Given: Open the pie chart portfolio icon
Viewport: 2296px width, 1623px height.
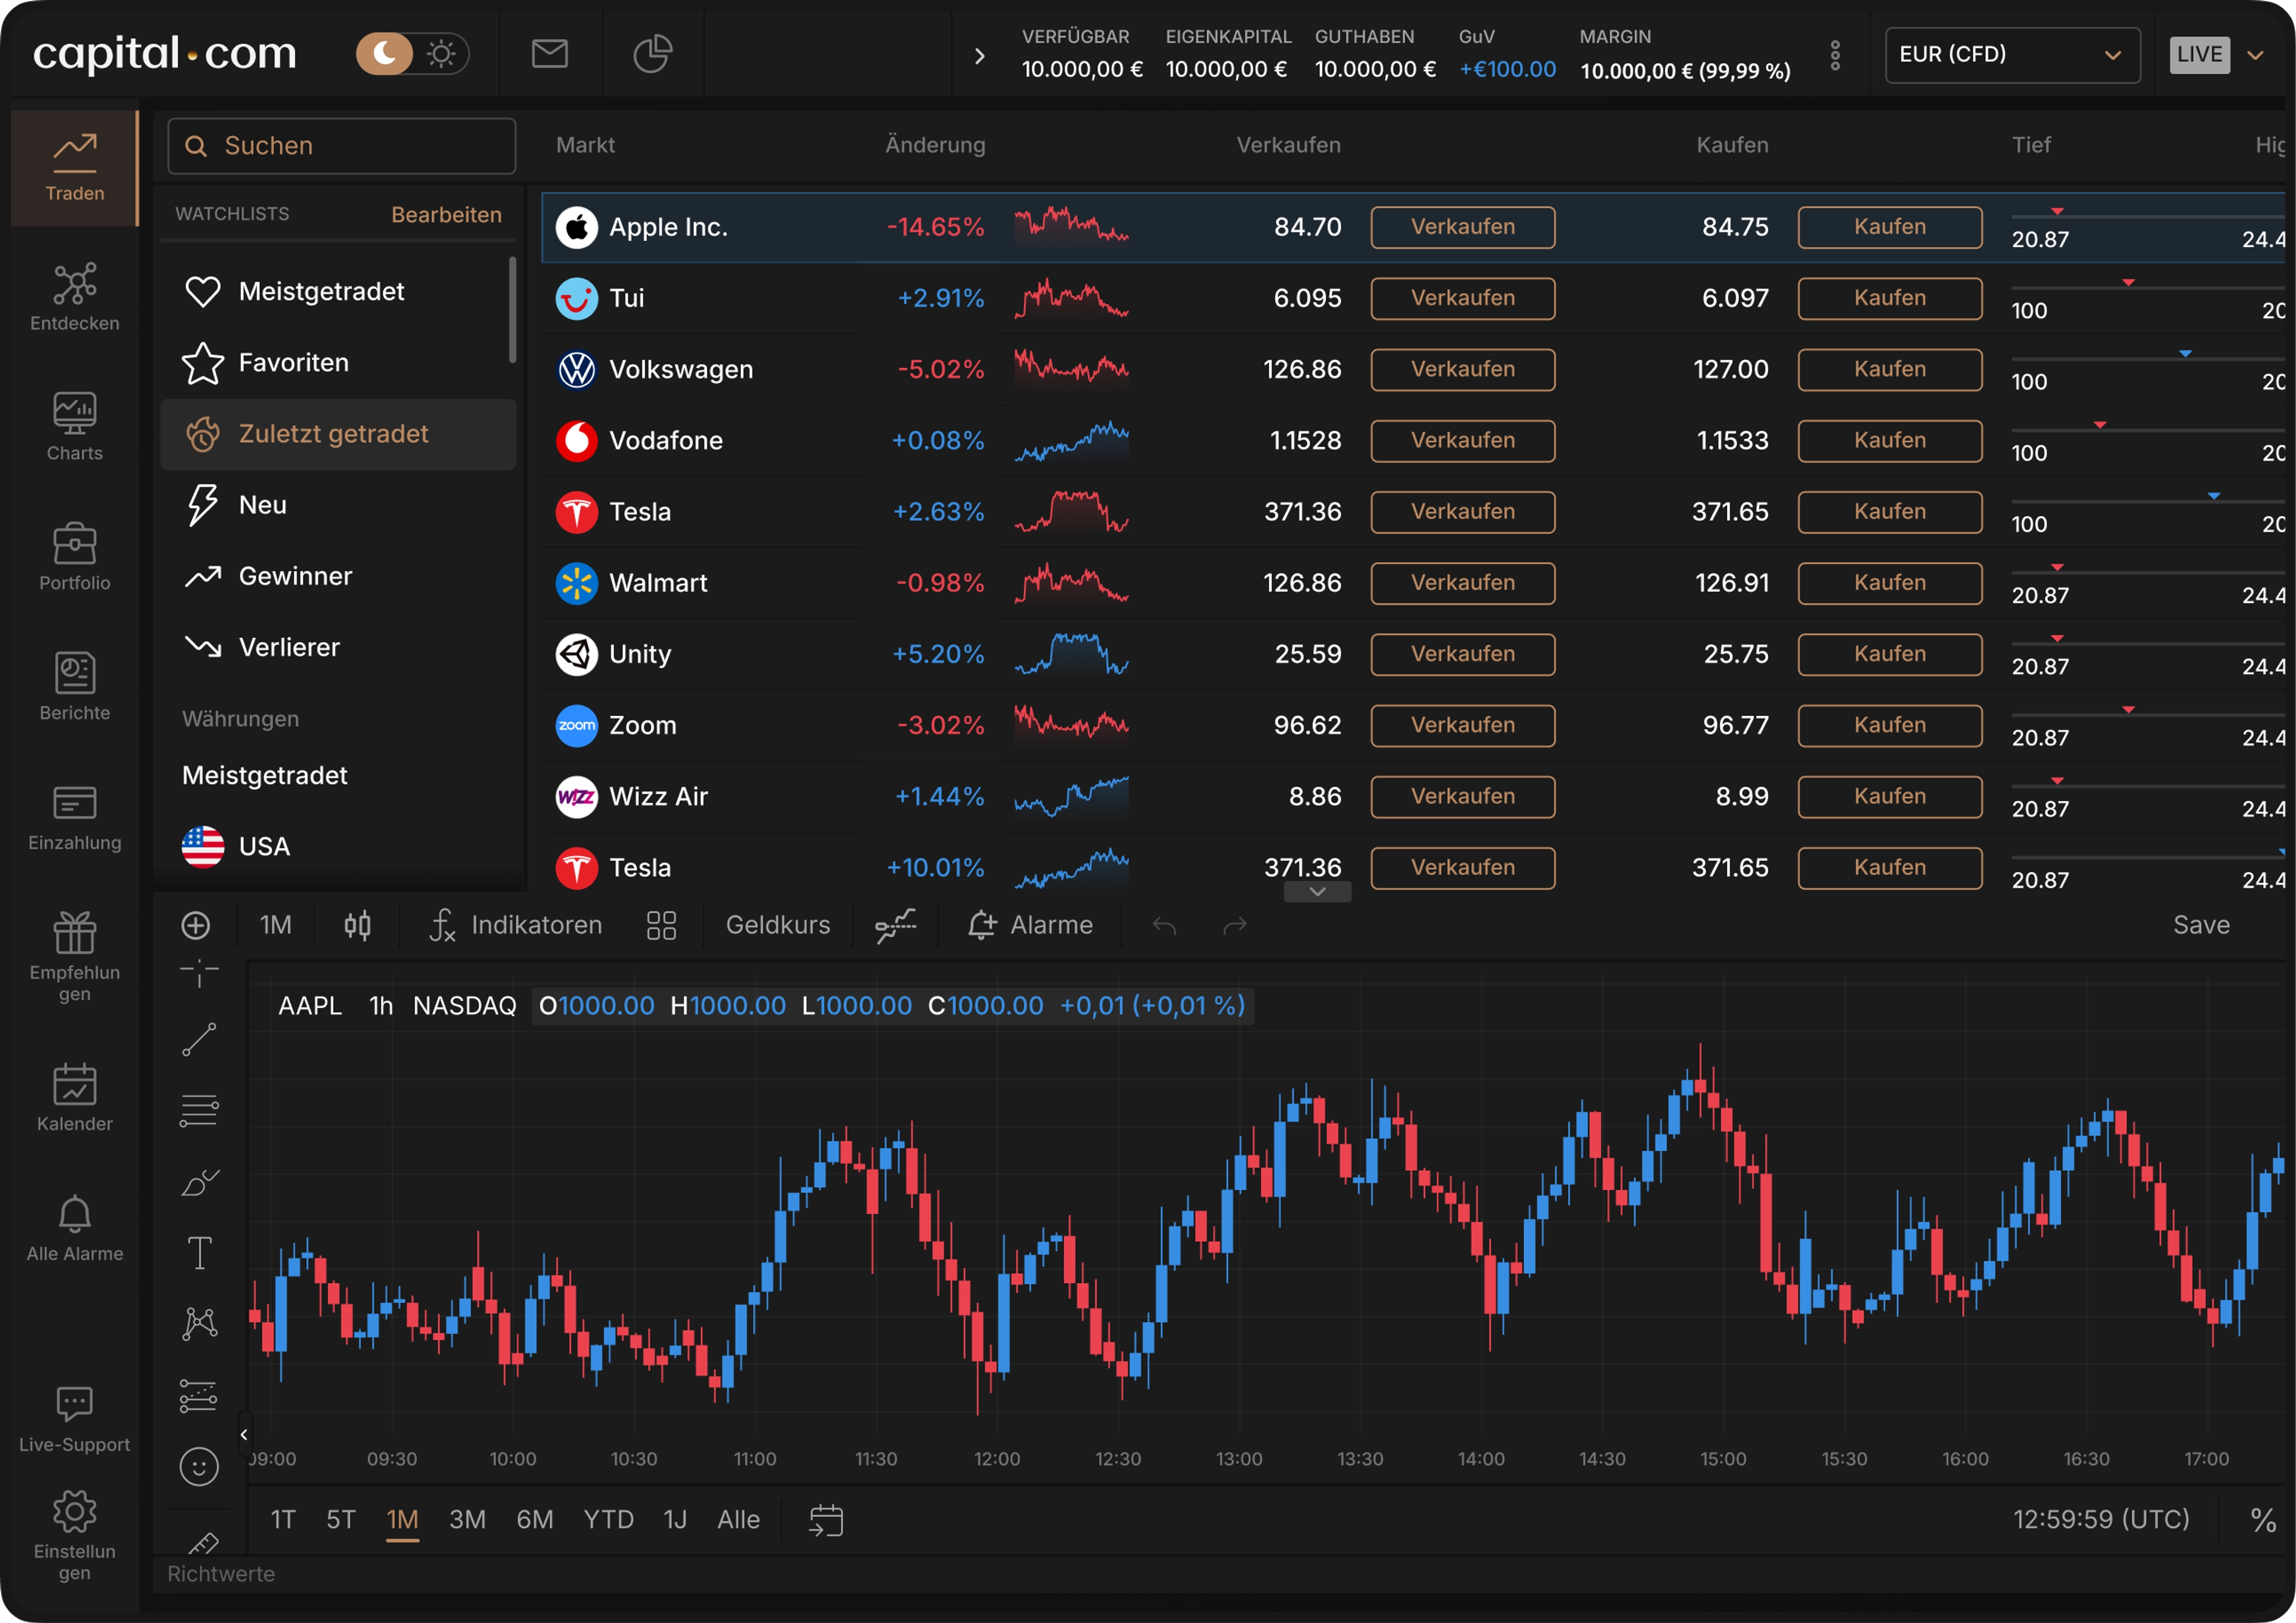Looking at the screenshot, I should point(652,54).
